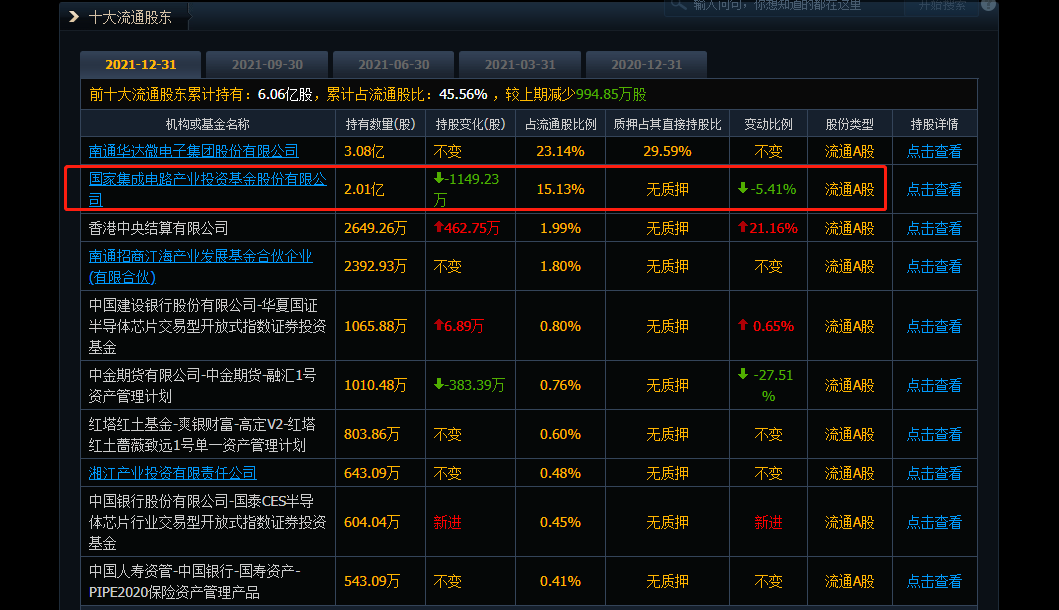Click the 21.16% change ratio cell
This screenshot has height=610, width=1059.
(768, 228)
